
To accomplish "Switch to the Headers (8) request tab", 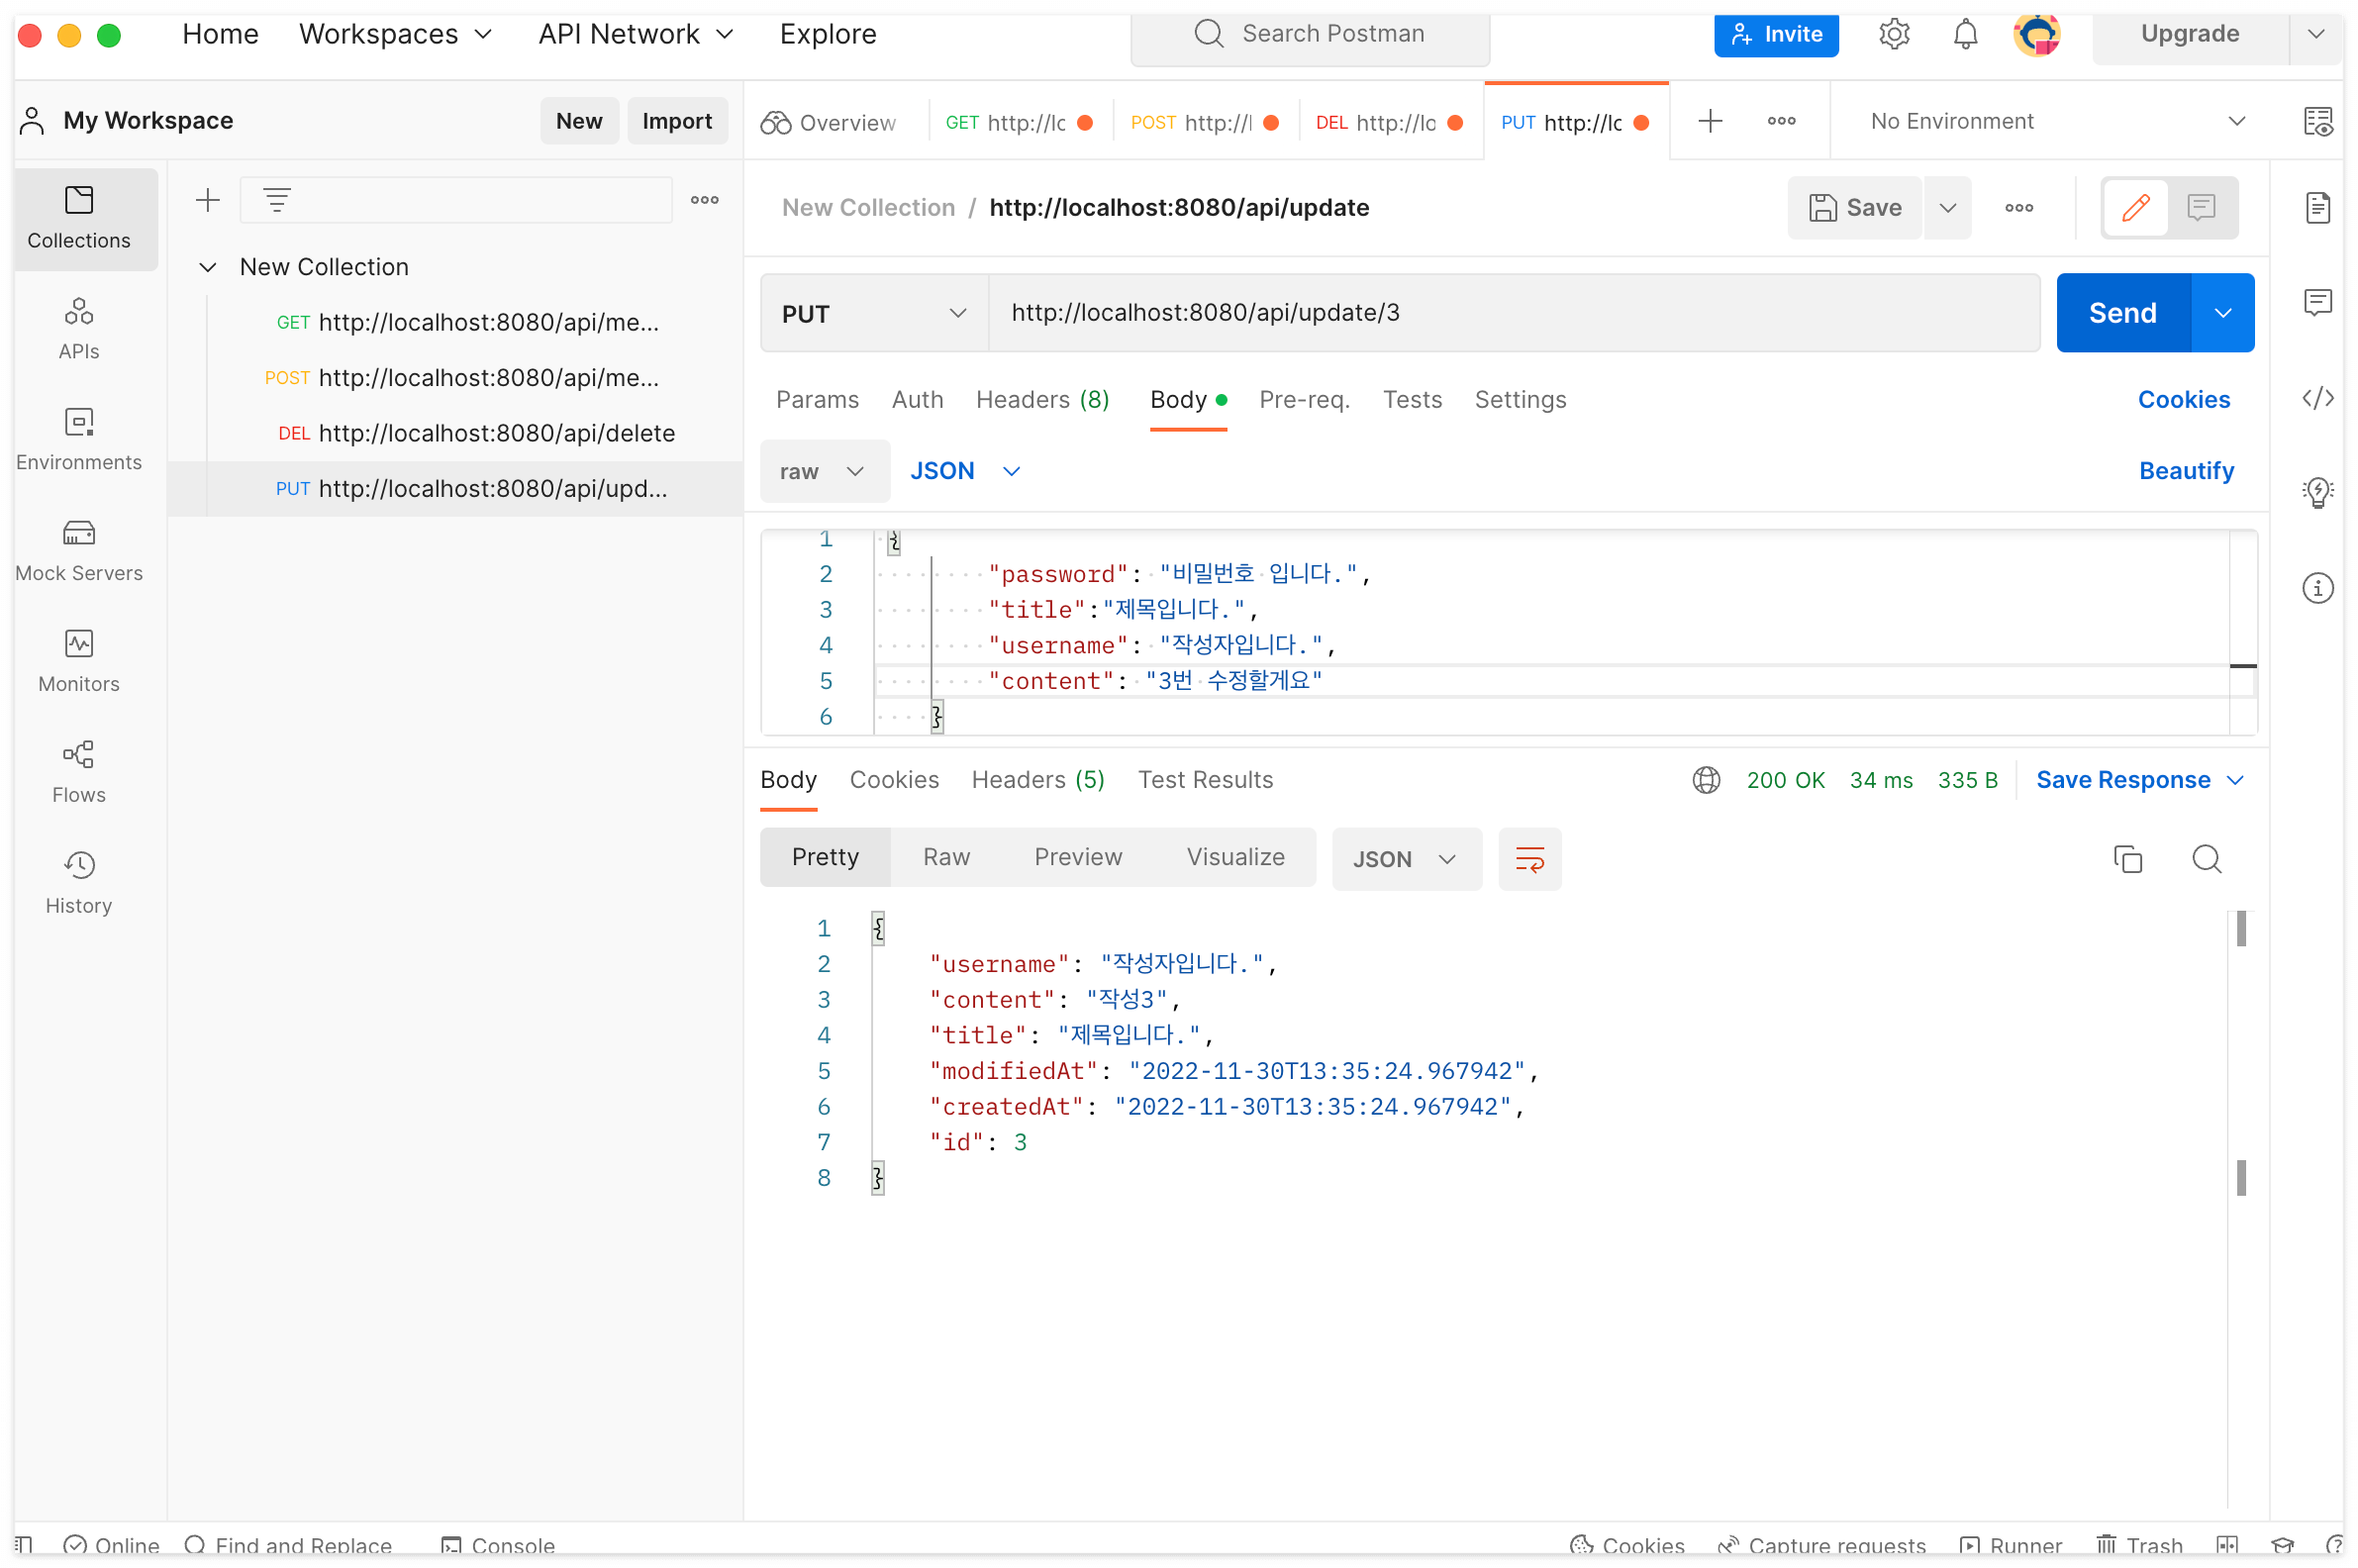I will tap(1042, 399).
